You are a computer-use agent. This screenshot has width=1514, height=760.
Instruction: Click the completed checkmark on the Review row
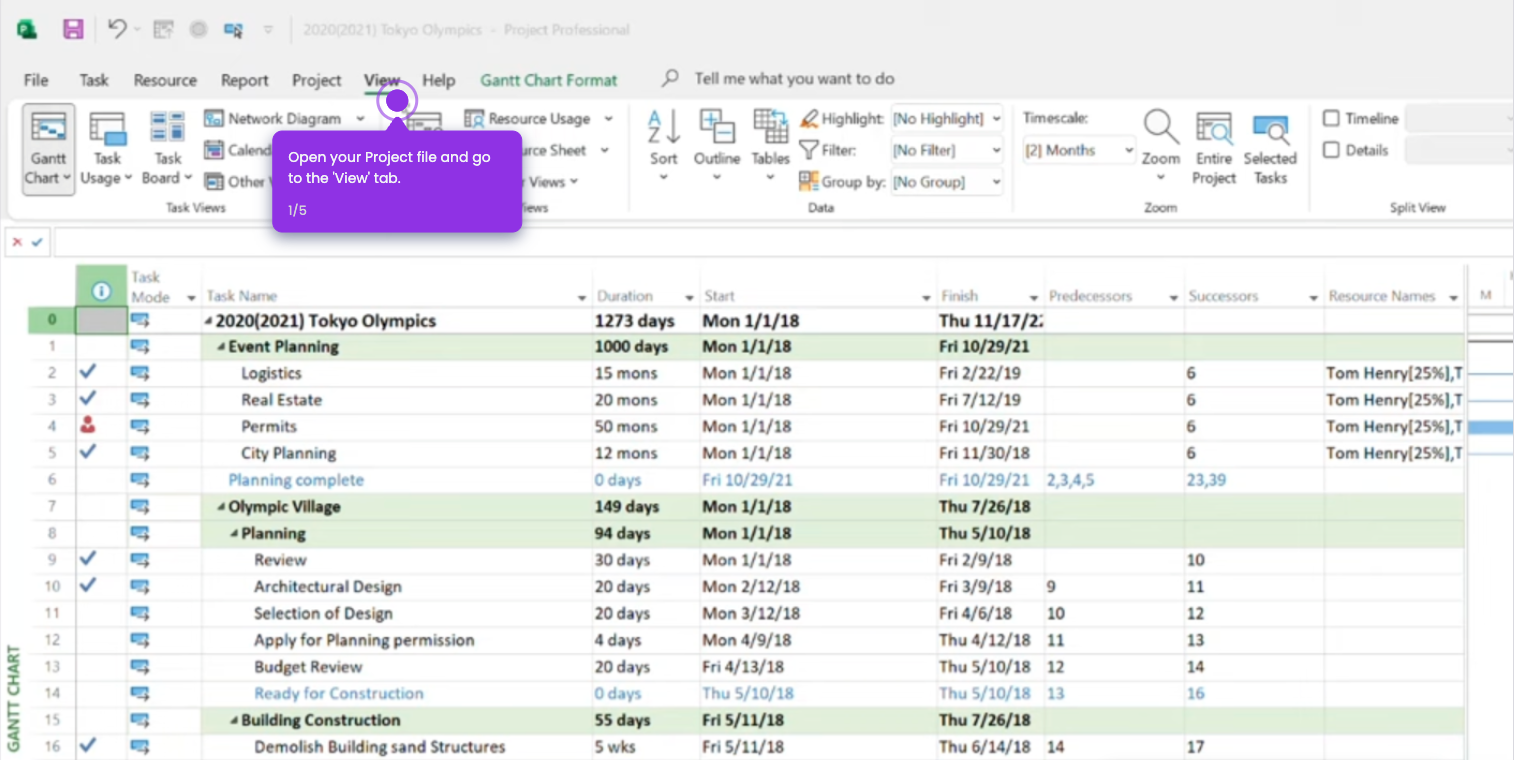pyautogui.click(x=88, y=559)
